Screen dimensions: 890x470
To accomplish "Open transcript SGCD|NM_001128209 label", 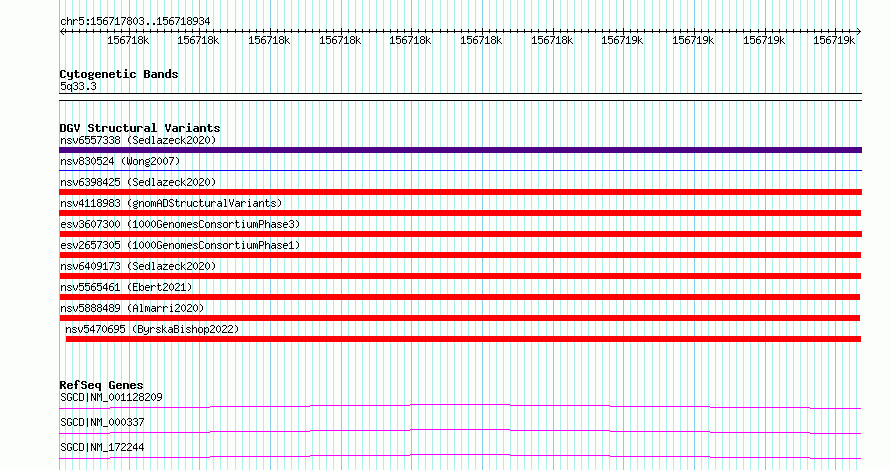I will tap(111, 397).
